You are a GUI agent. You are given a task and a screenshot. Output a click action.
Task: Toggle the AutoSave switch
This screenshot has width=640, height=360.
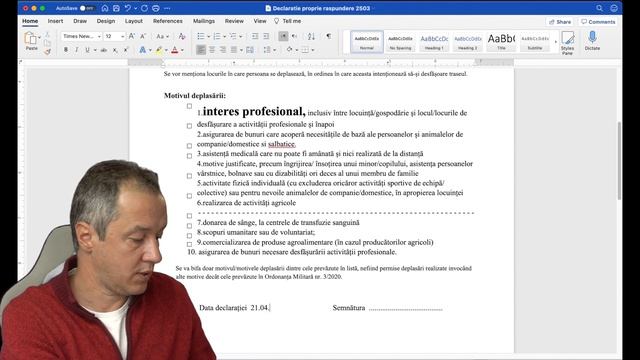(x=87, y=8)
